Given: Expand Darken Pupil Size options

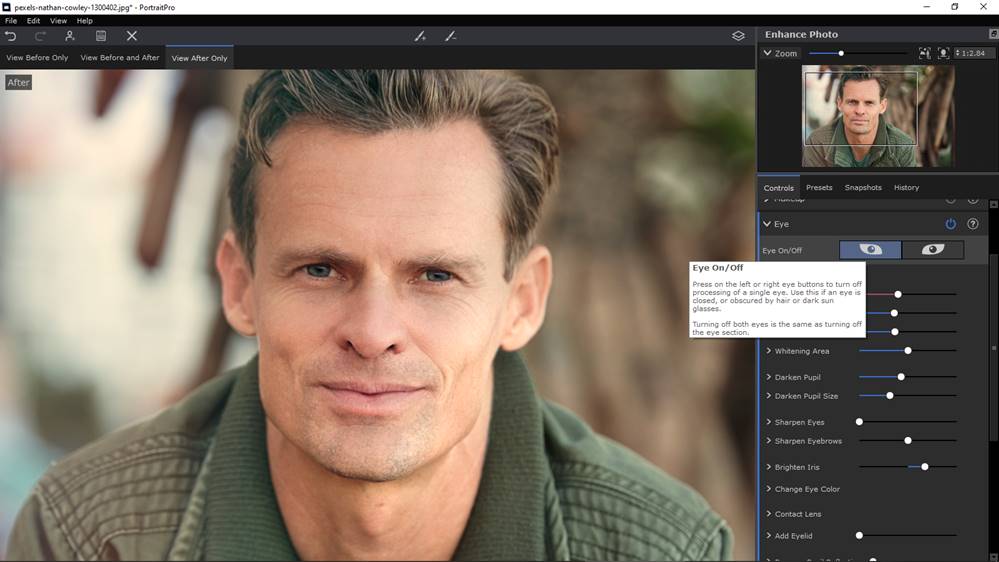Looking at the screenshot, I should point(769,396).
